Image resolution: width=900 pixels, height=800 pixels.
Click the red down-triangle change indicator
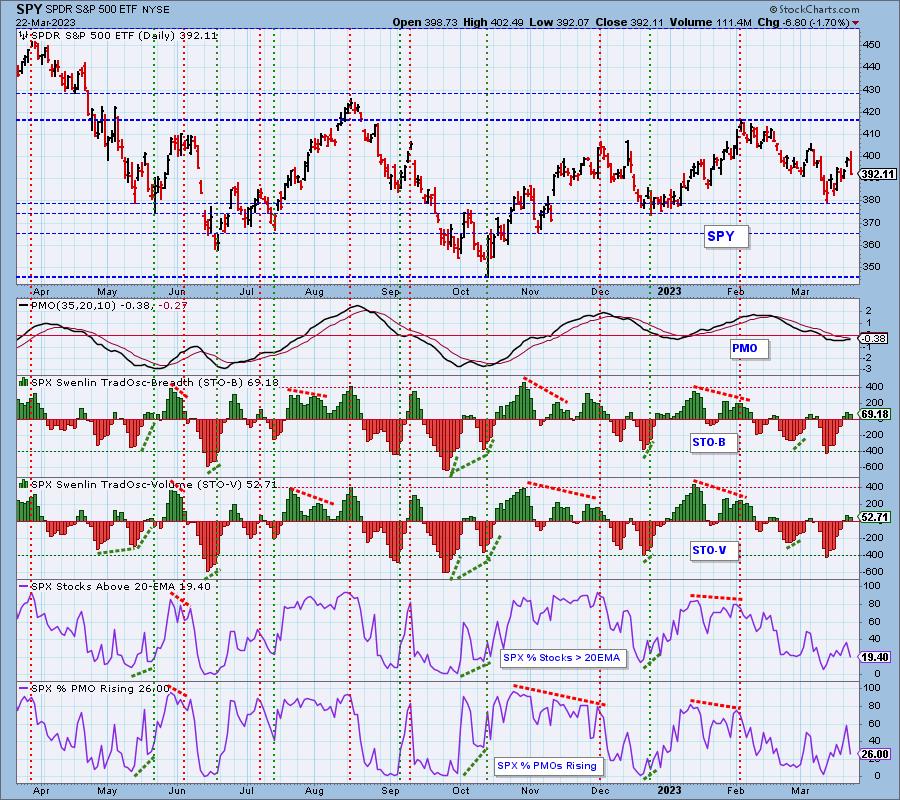pos(856,23)
